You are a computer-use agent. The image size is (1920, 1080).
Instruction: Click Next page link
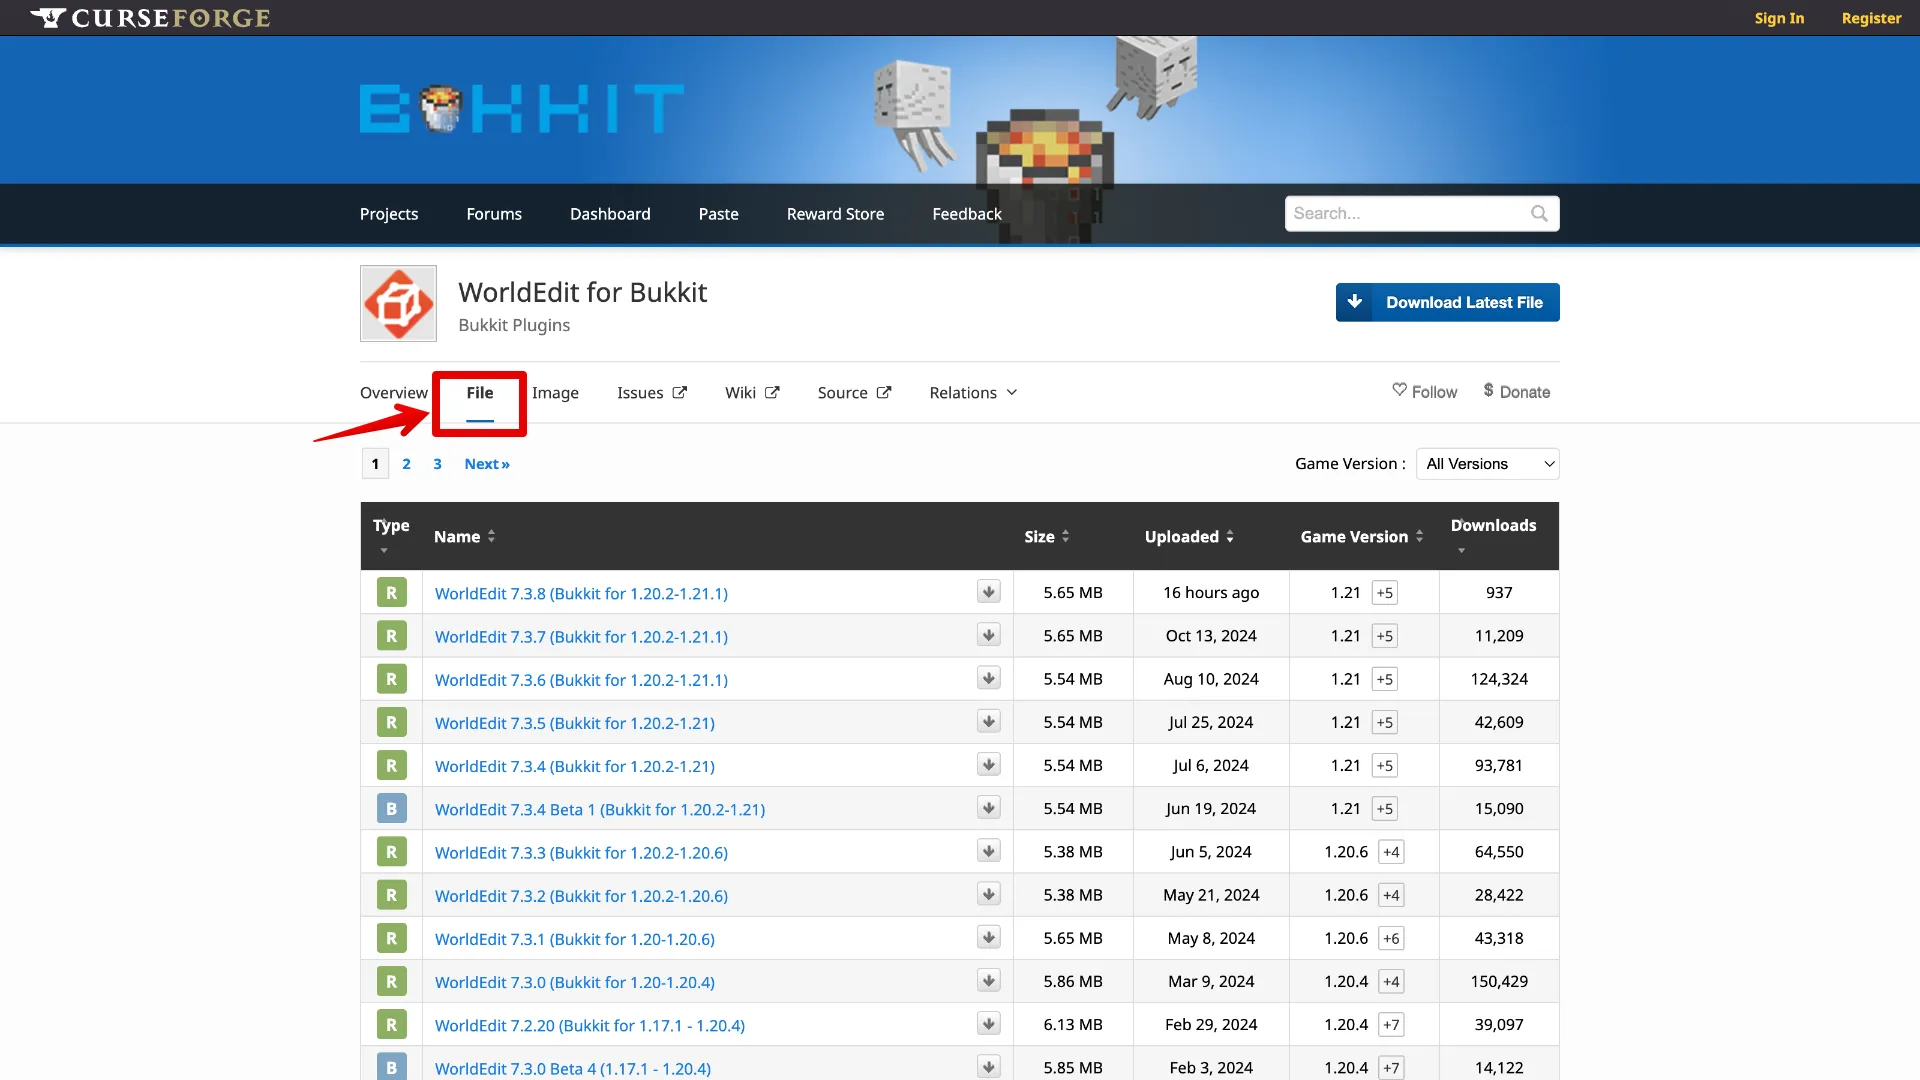tap(487, 464)
